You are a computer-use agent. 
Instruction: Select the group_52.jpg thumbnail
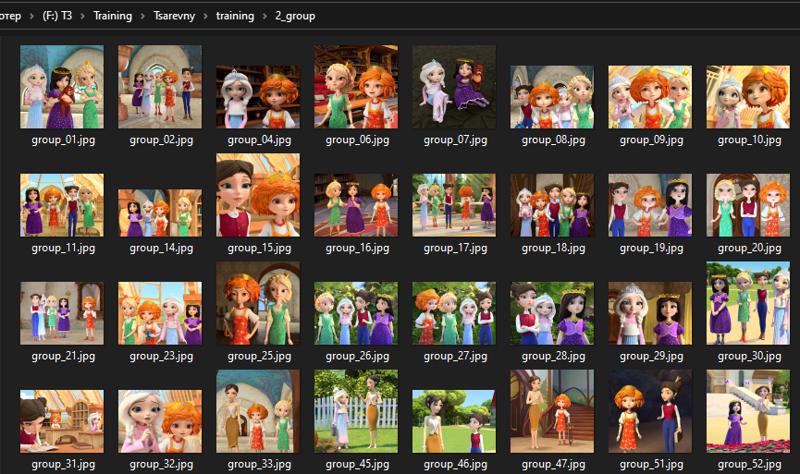(x=748, y=411)
